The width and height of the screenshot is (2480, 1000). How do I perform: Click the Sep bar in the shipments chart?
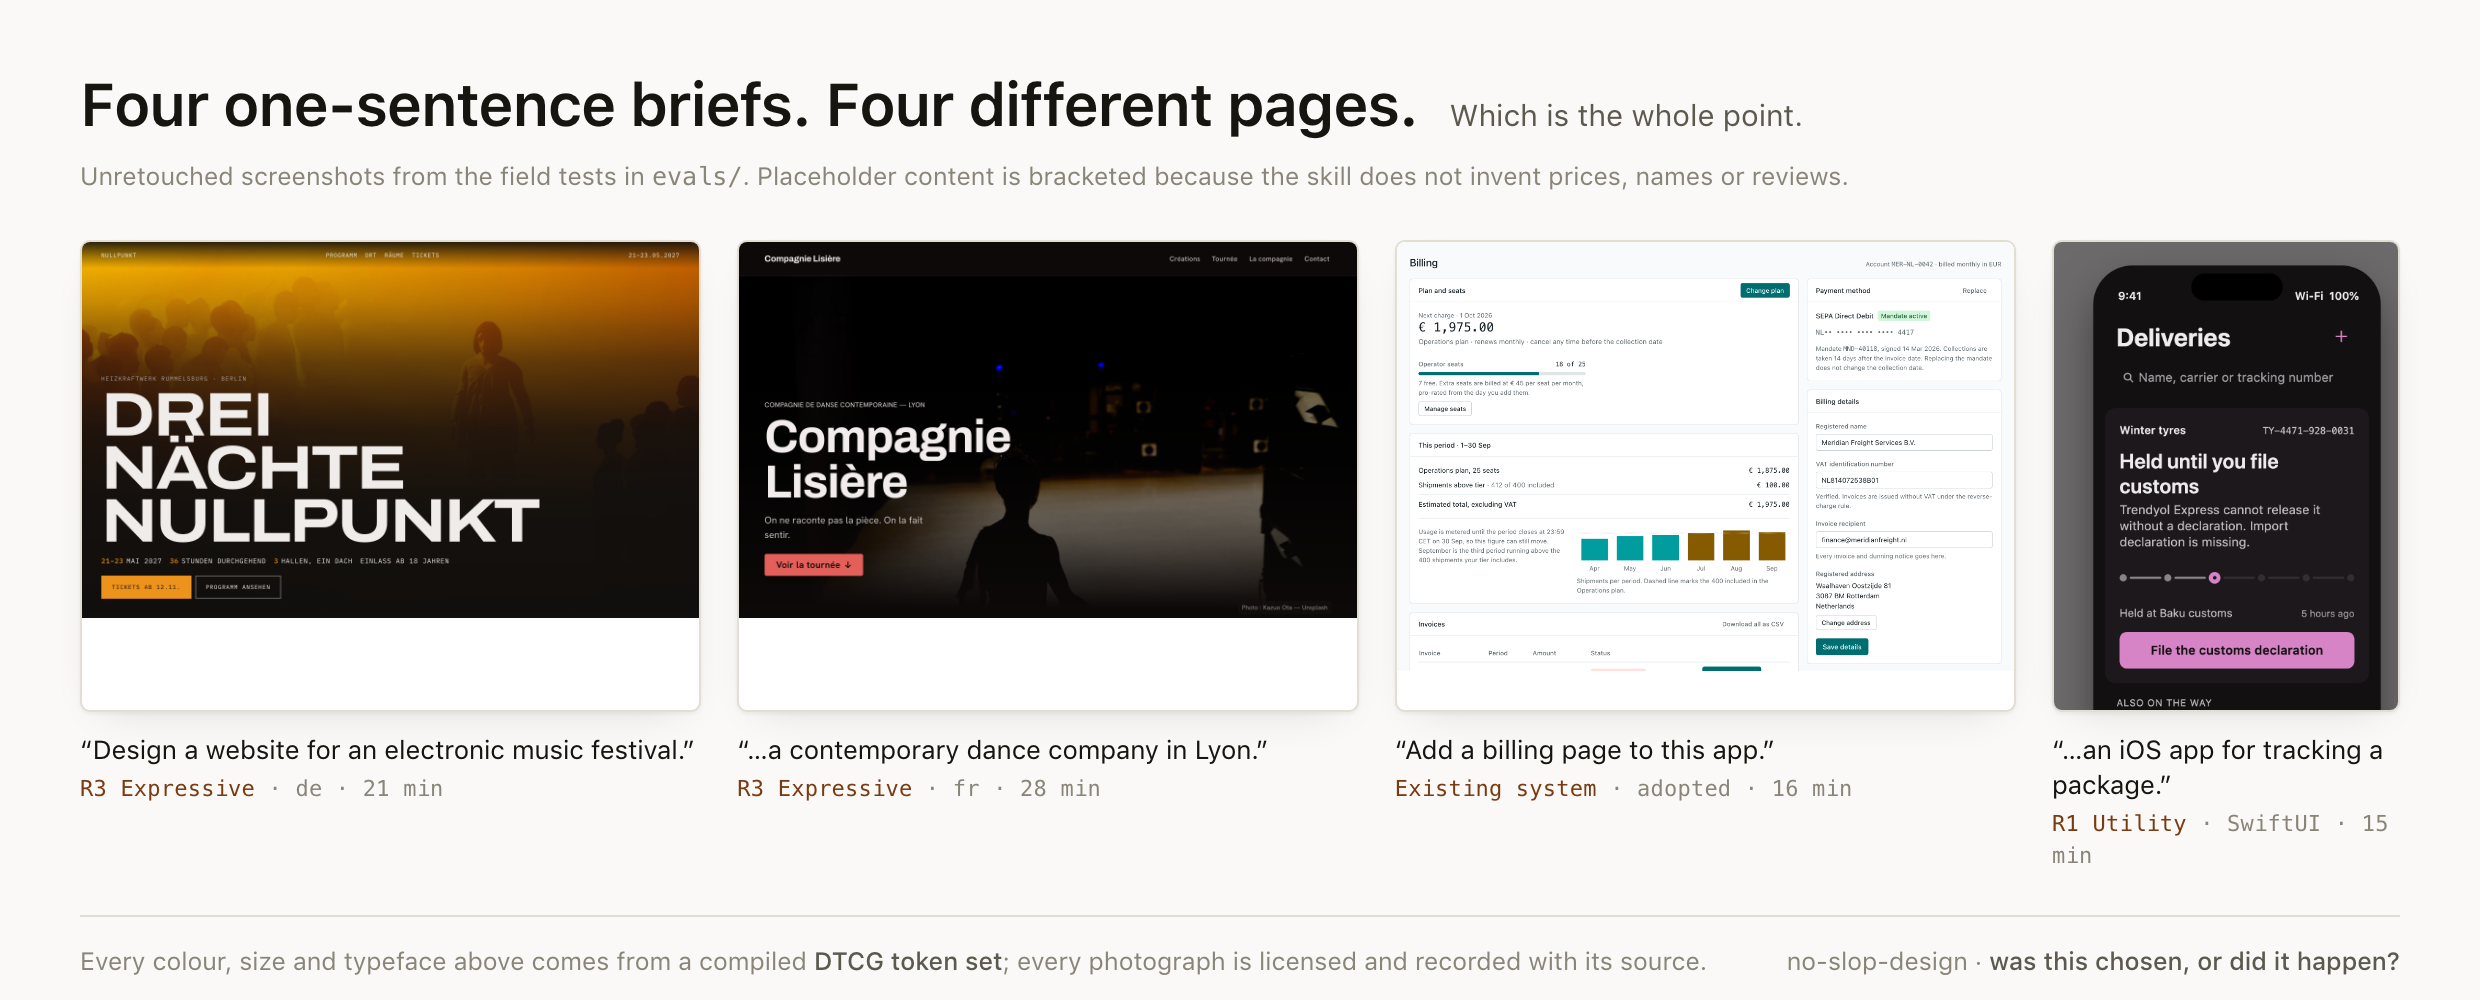pyautogui.click(x=1771, y=546)
